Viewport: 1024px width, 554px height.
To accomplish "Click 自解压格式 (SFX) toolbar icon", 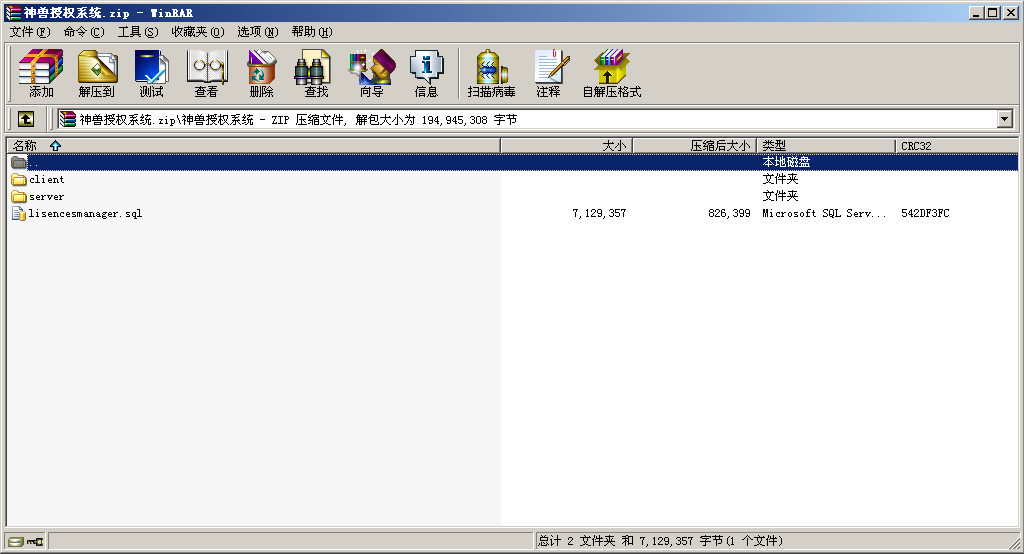I will point(611,73).
